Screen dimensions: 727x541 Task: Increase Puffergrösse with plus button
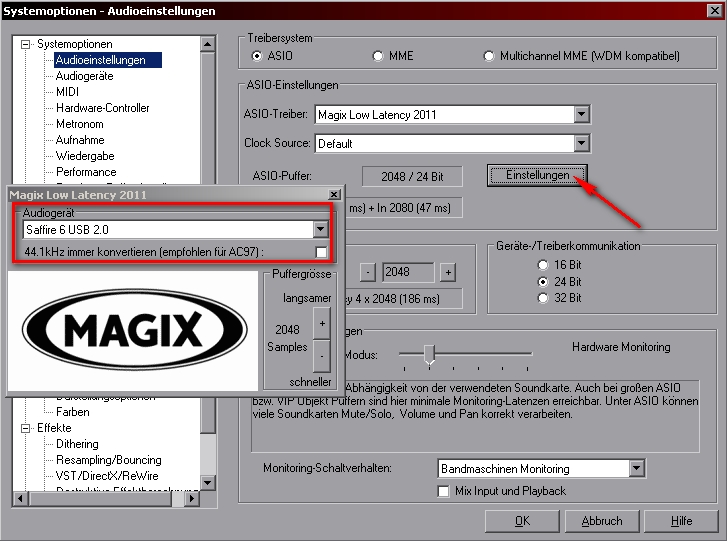(322, 323)
